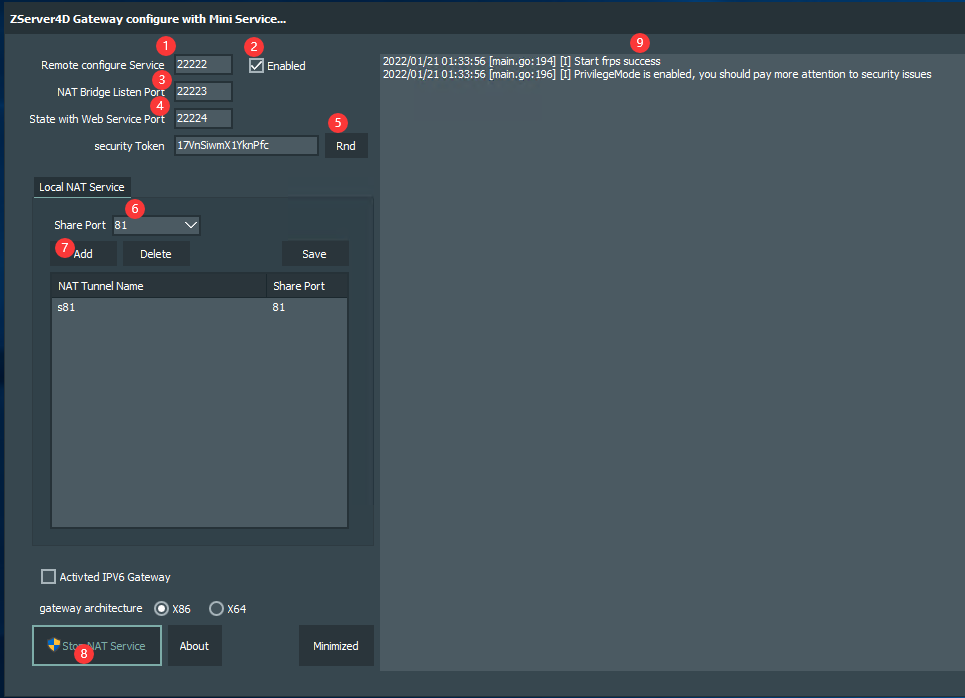Switch to the Local NAT Service tab

coord(82,187)
